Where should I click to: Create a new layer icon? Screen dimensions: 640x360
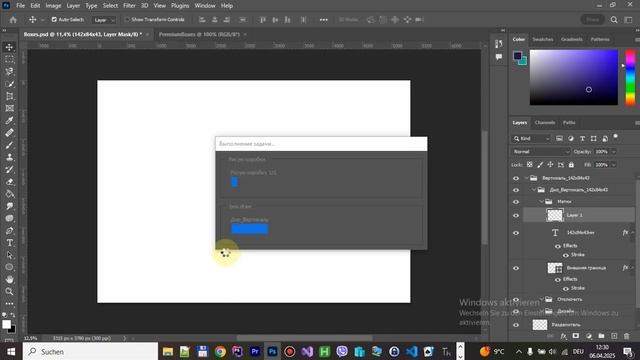click(x=614, y=336)
